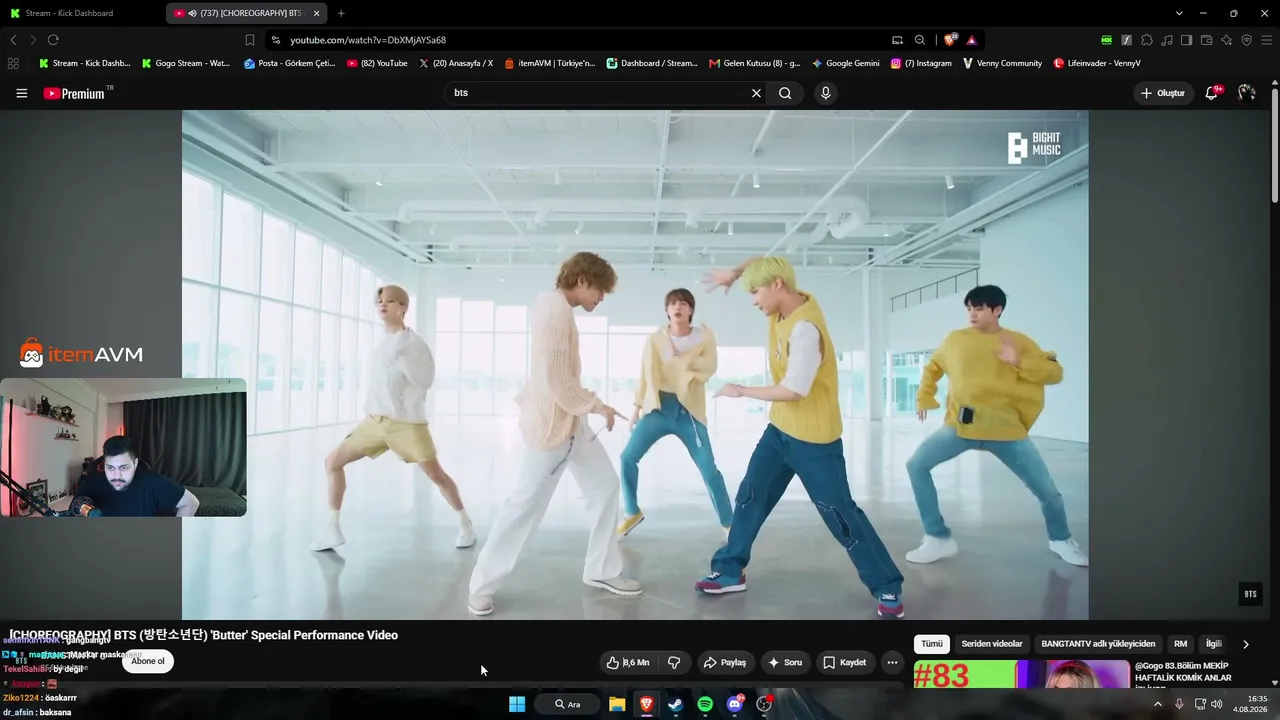Select the RM filter chip

click(1181, 644)
